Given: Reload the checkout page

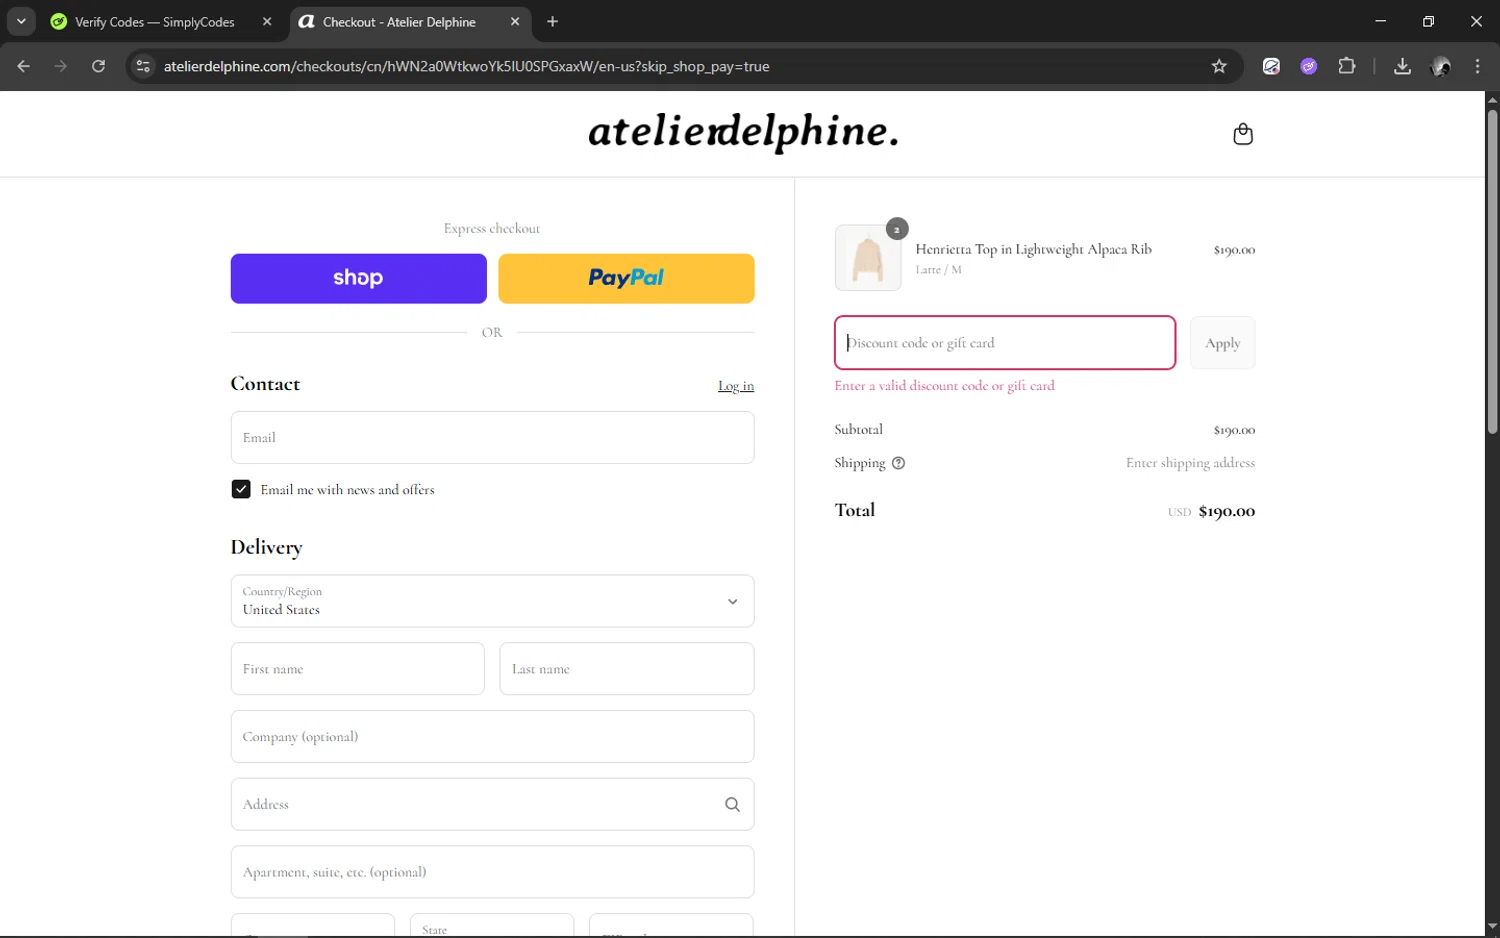Looking at the screenshot, I should (x=98, y=66).
